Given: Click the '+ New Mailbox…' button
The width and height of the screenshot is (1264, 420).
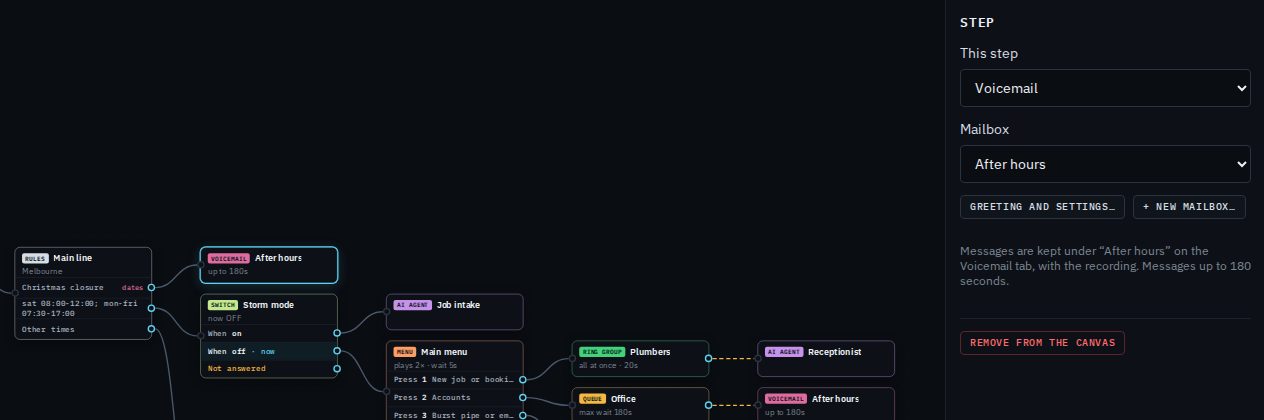Looking at the screenshot, I should click(x=1189, y=207).
